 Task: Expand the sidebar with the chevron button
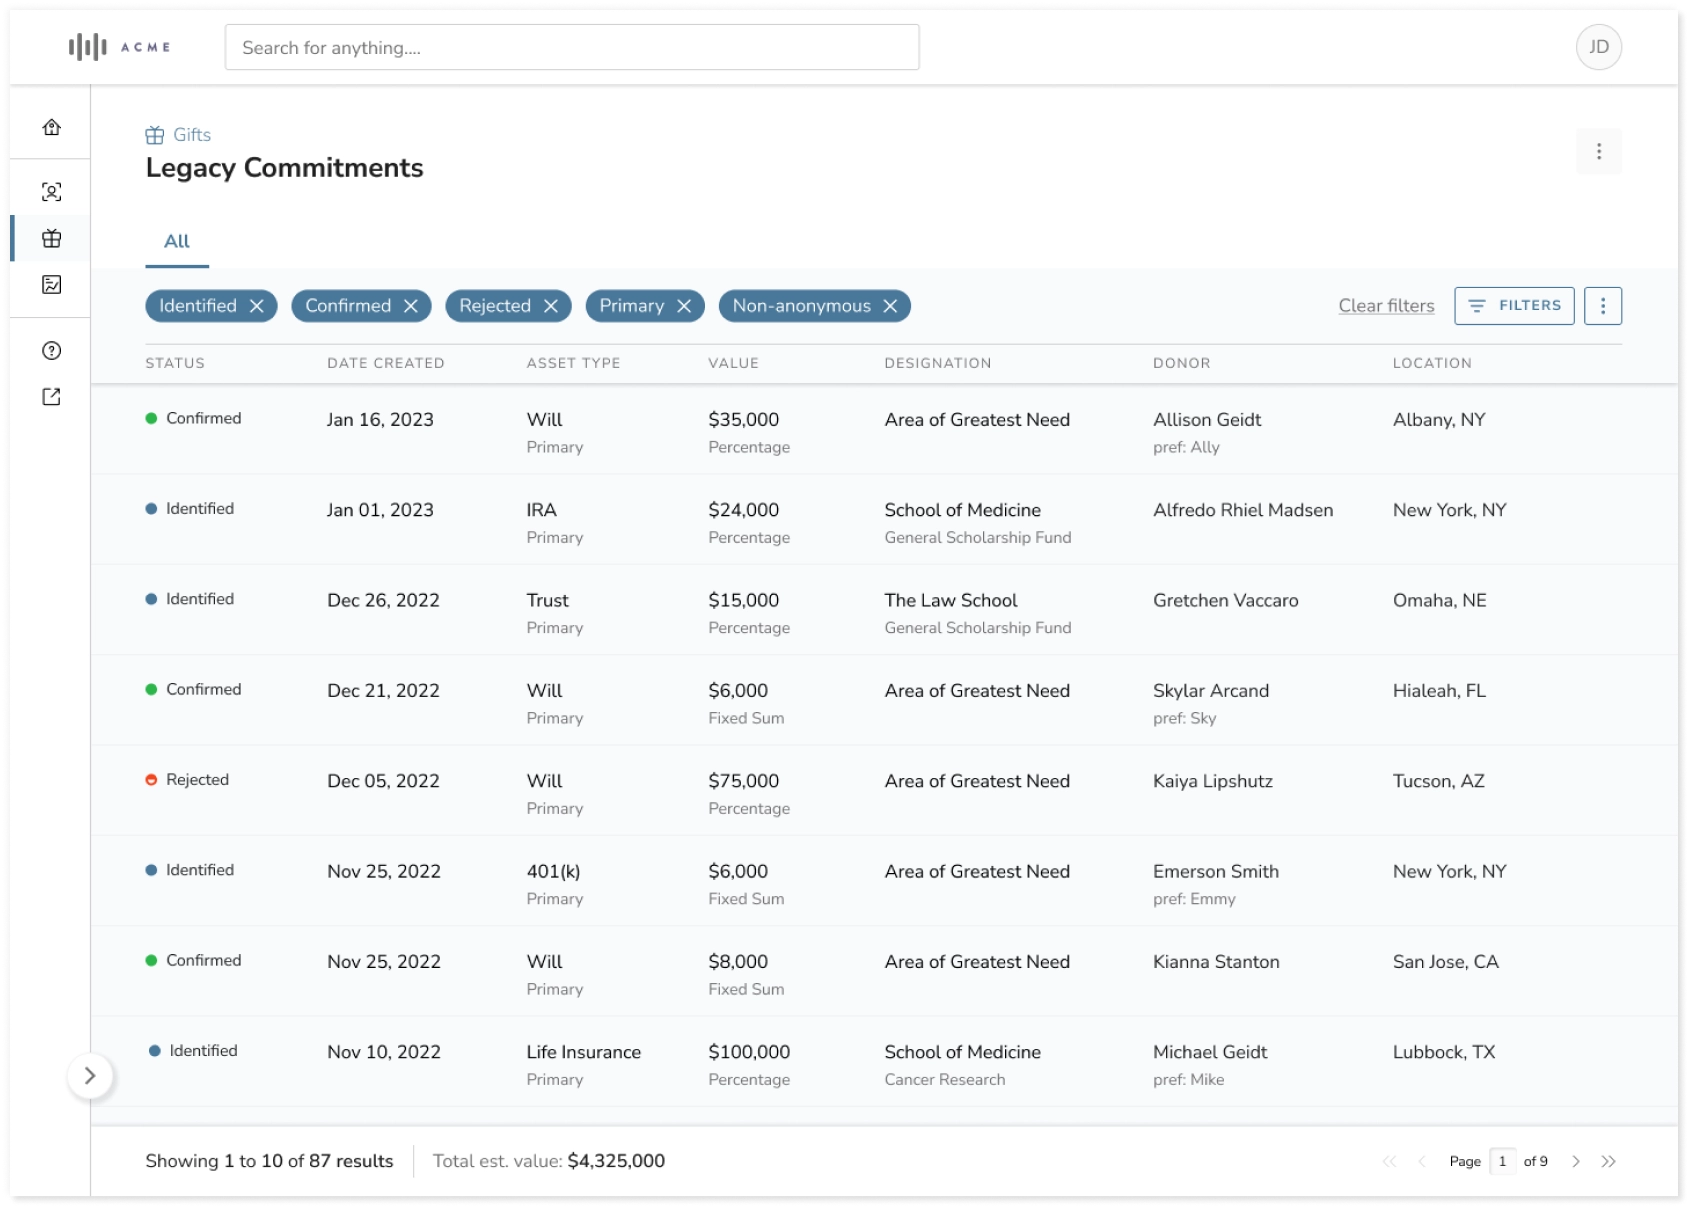[x=90, y=1076]
